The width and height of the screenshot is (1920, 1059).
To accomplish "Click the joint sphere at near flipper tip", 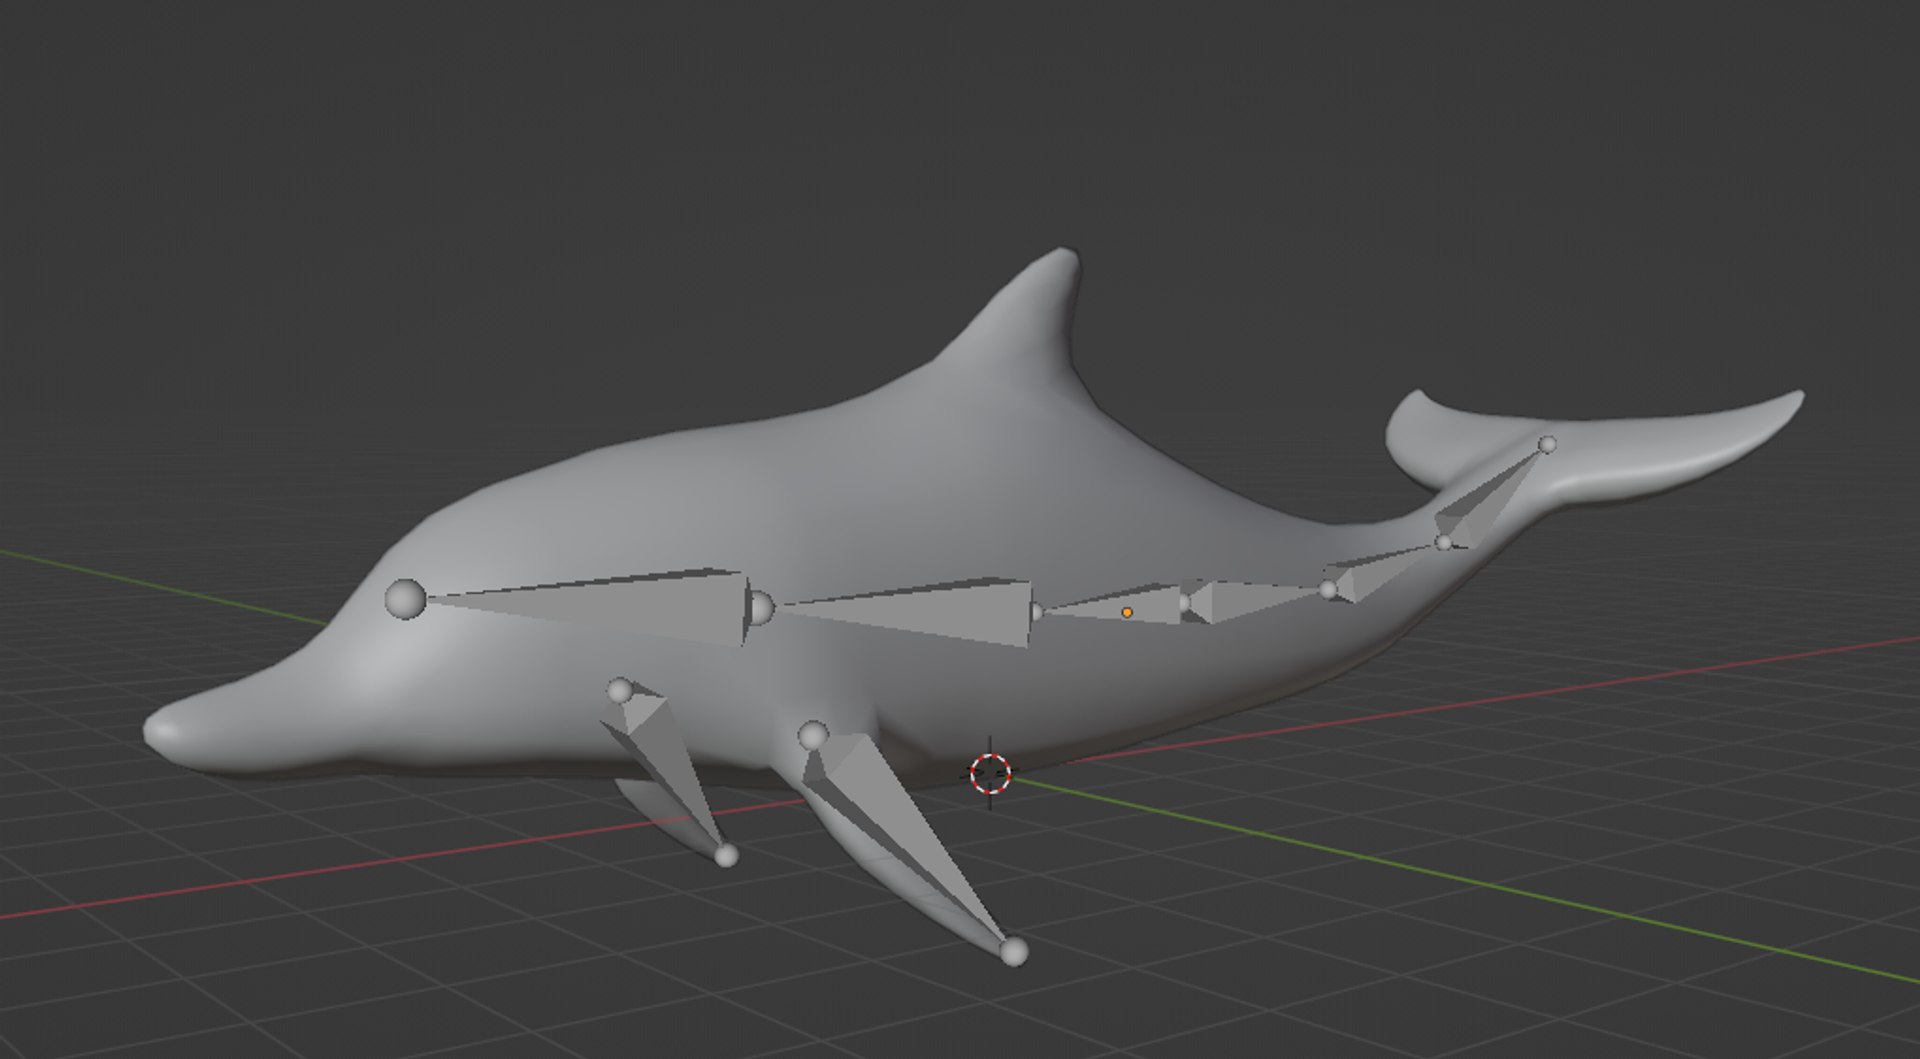I will pos(1014,951).
